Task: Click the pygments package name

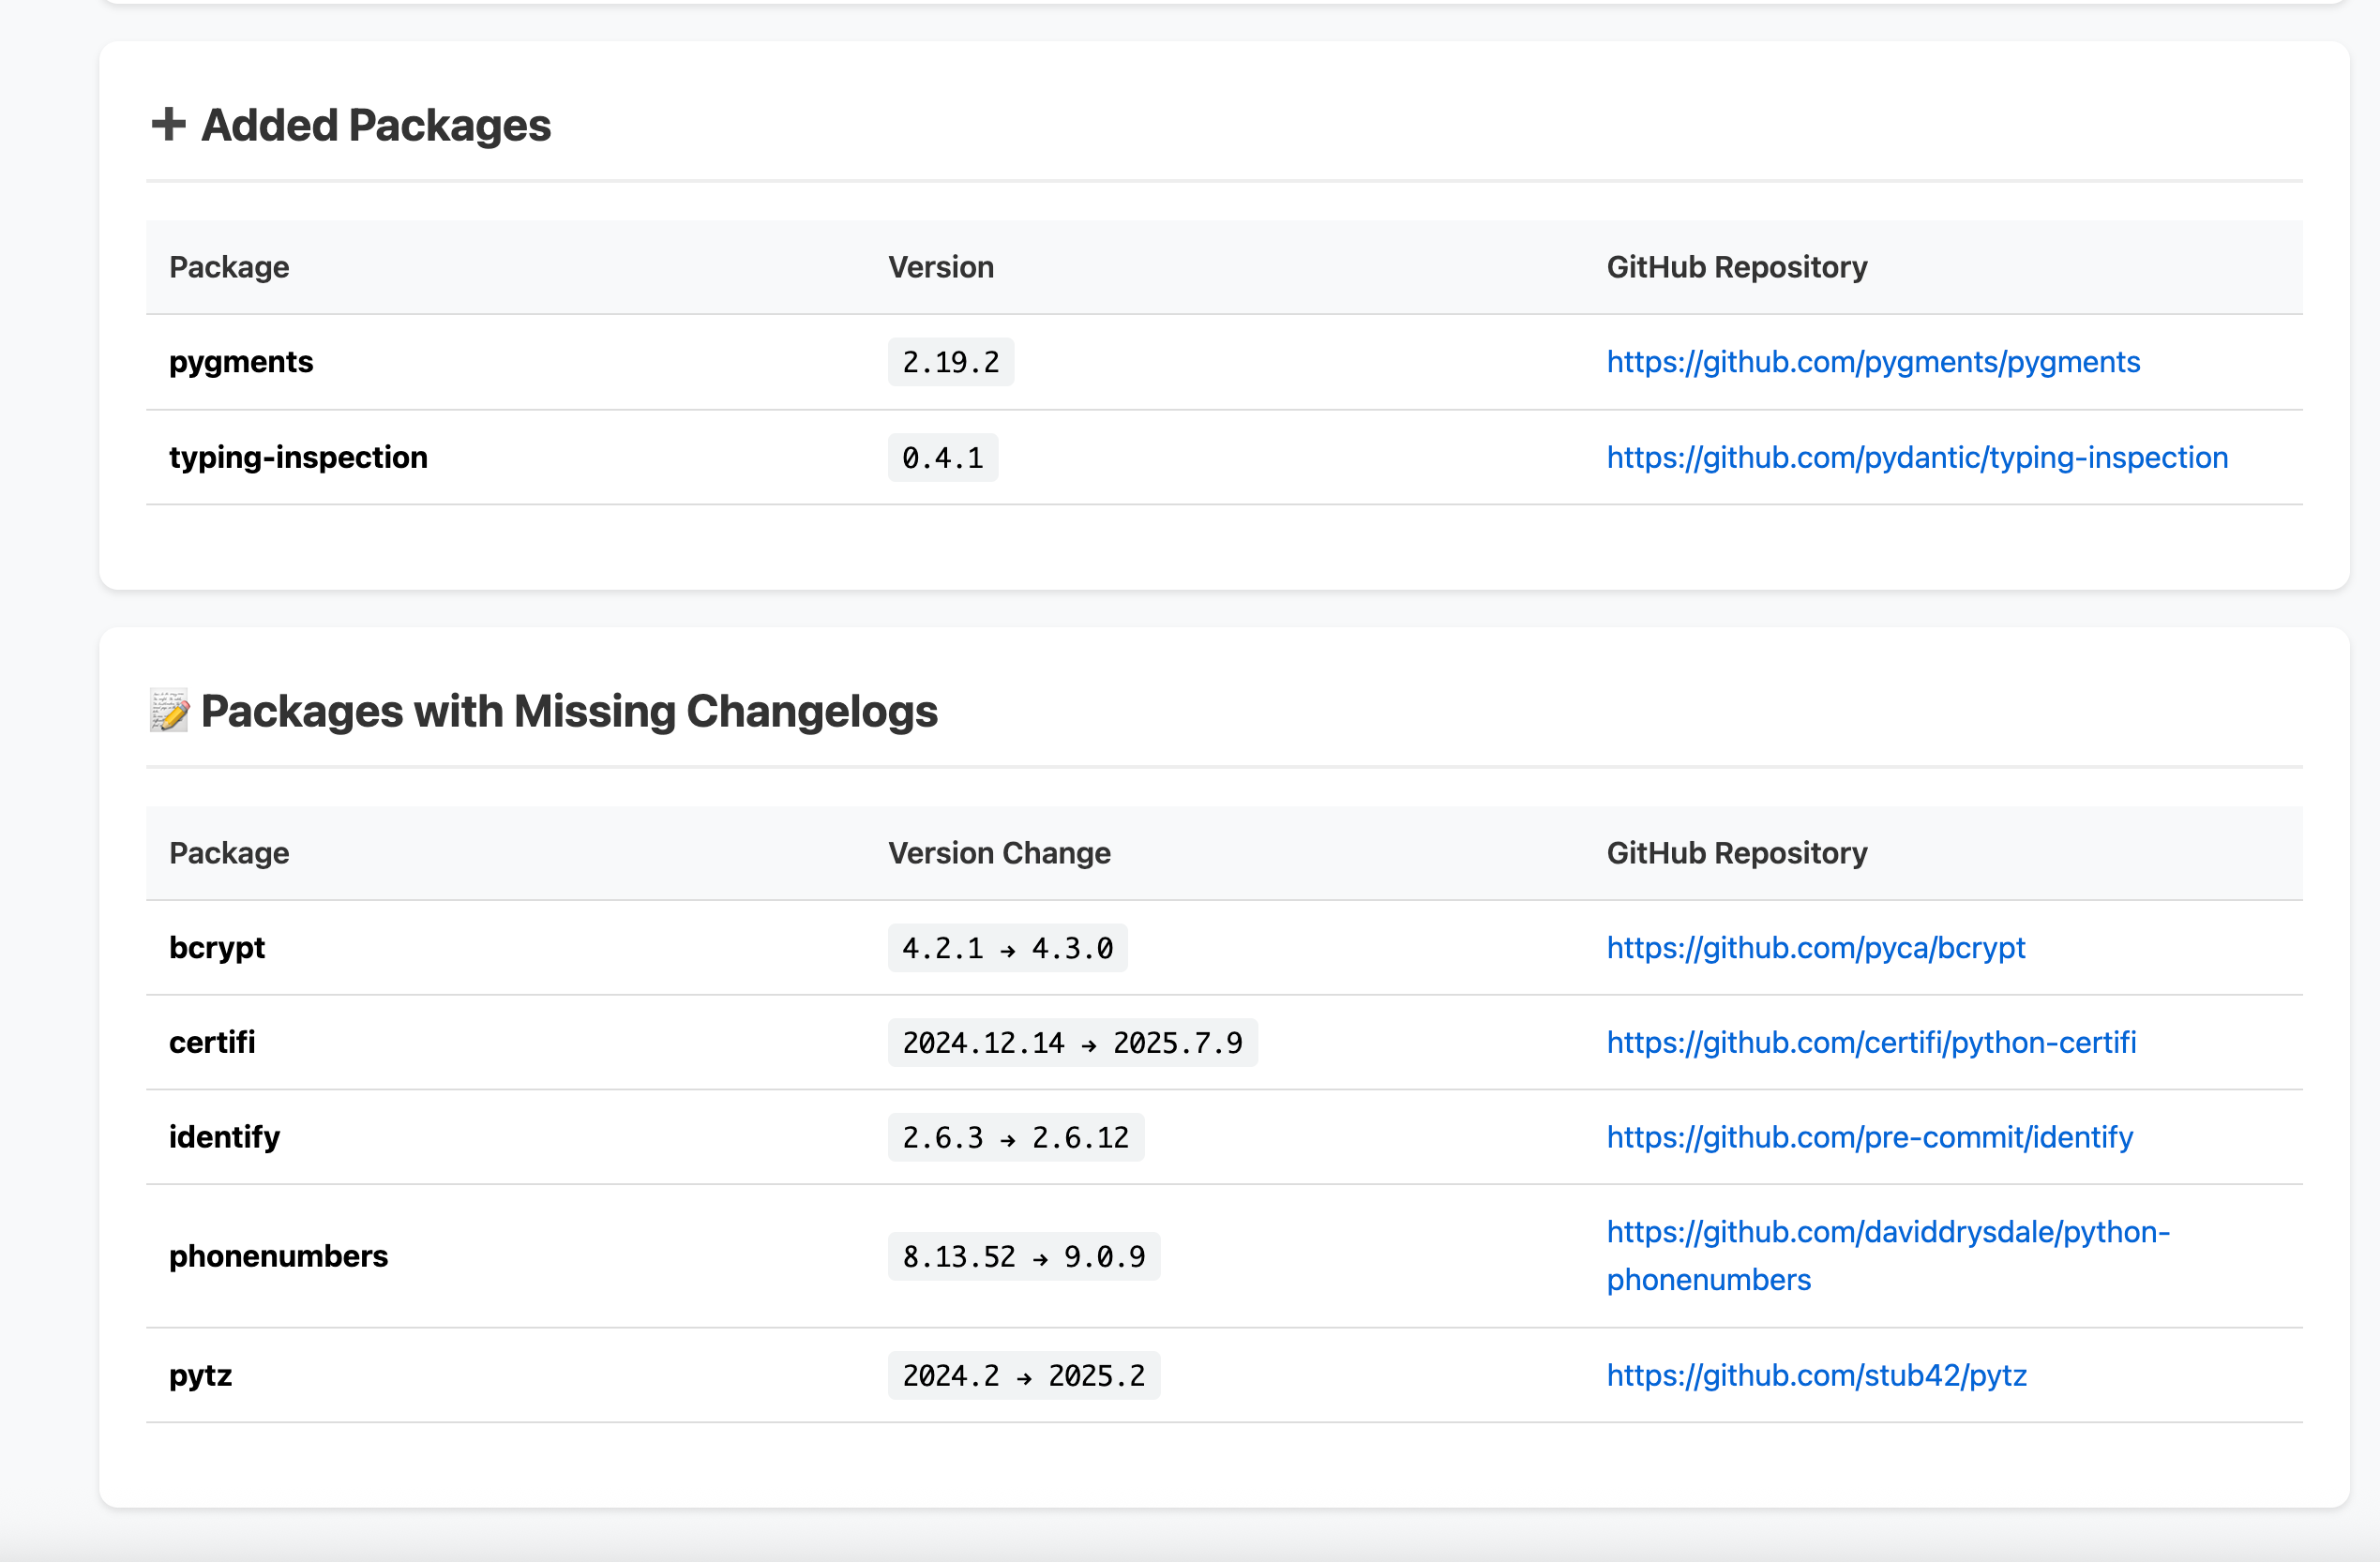Action: pyautogui.click(x=241, y=362)
